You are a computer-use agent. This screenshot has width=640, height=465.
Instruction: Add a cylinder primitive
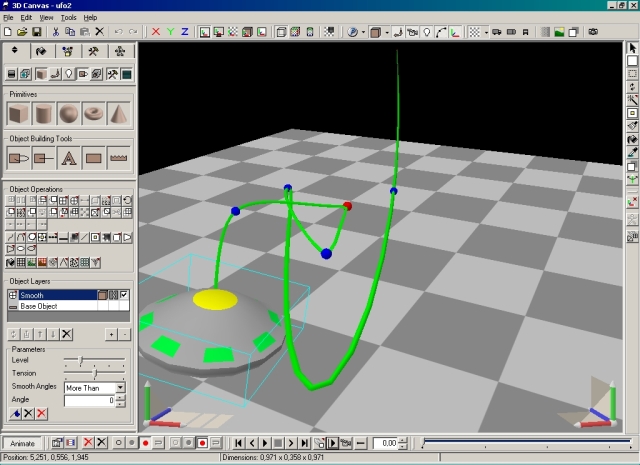click(43, 113)
